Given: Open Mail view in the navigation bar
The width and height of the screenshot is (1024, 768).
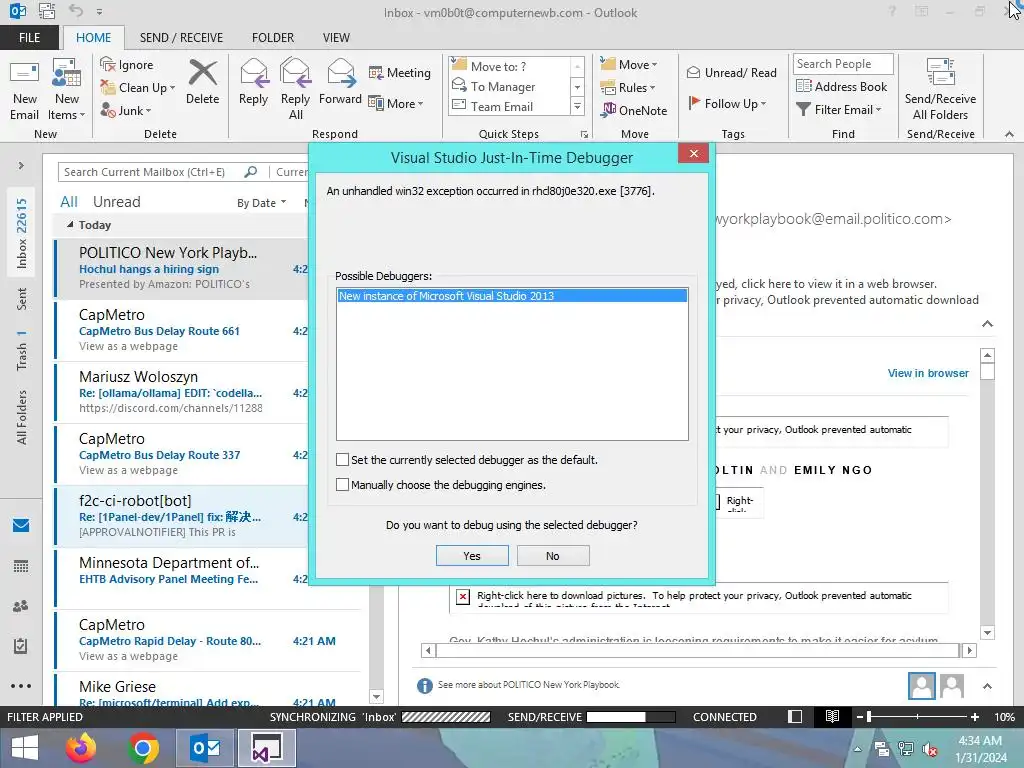Looking at the screenshot, I should (21, 525).
